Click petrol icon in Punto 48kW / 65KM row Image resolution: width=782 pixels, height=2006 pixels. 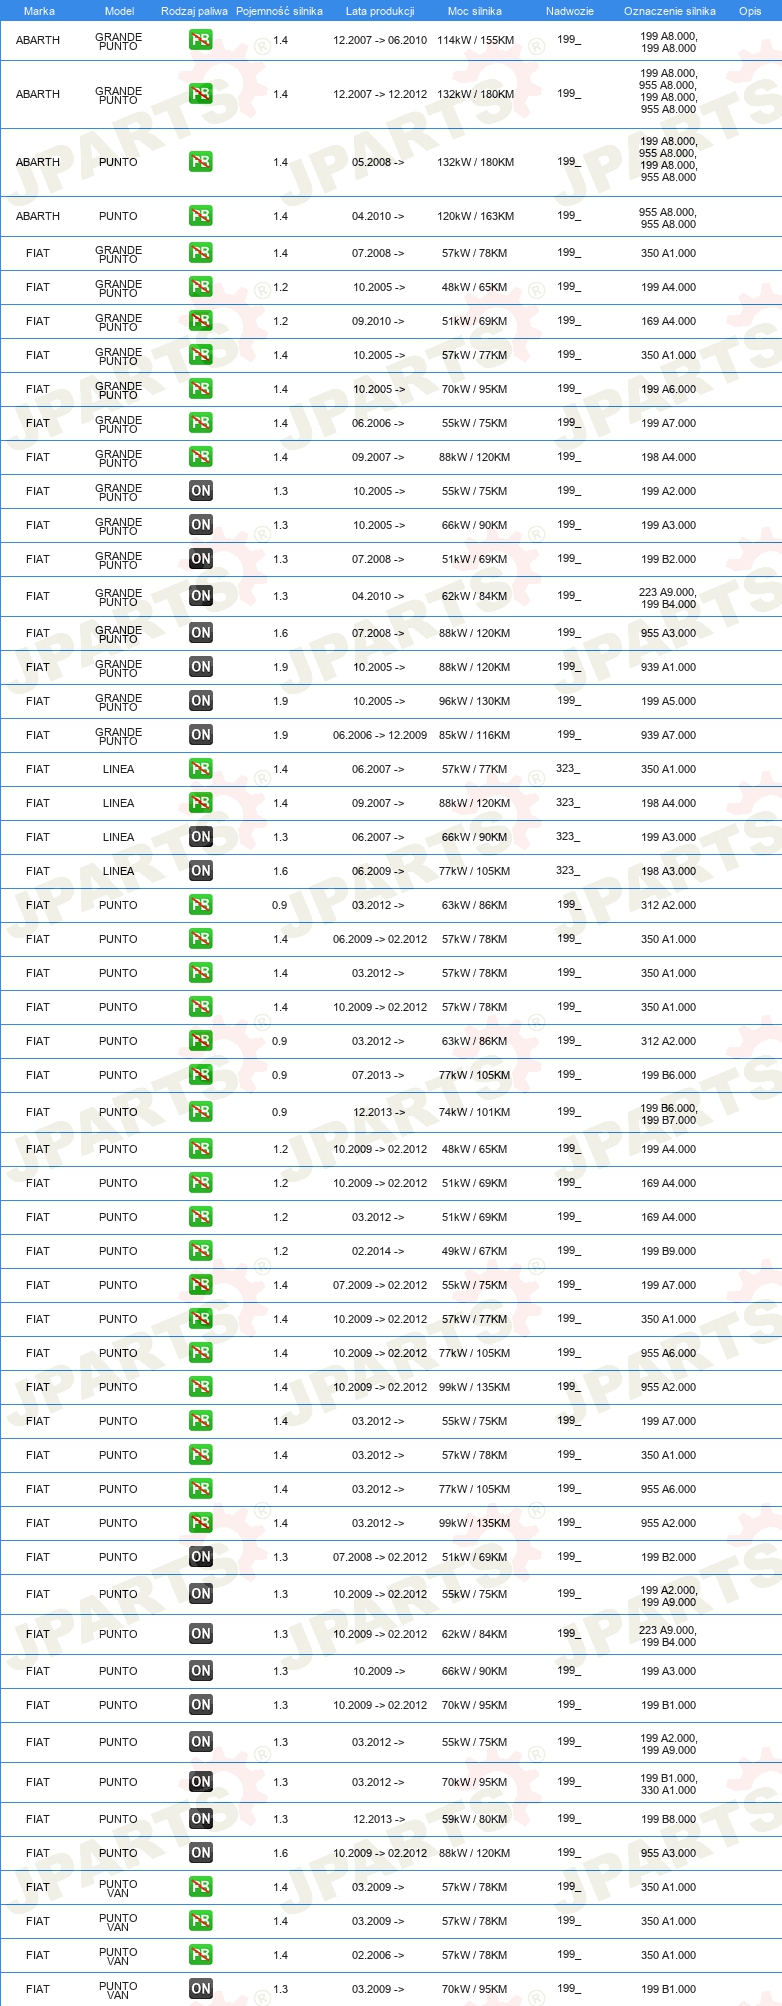click(x=200, y=1149)
